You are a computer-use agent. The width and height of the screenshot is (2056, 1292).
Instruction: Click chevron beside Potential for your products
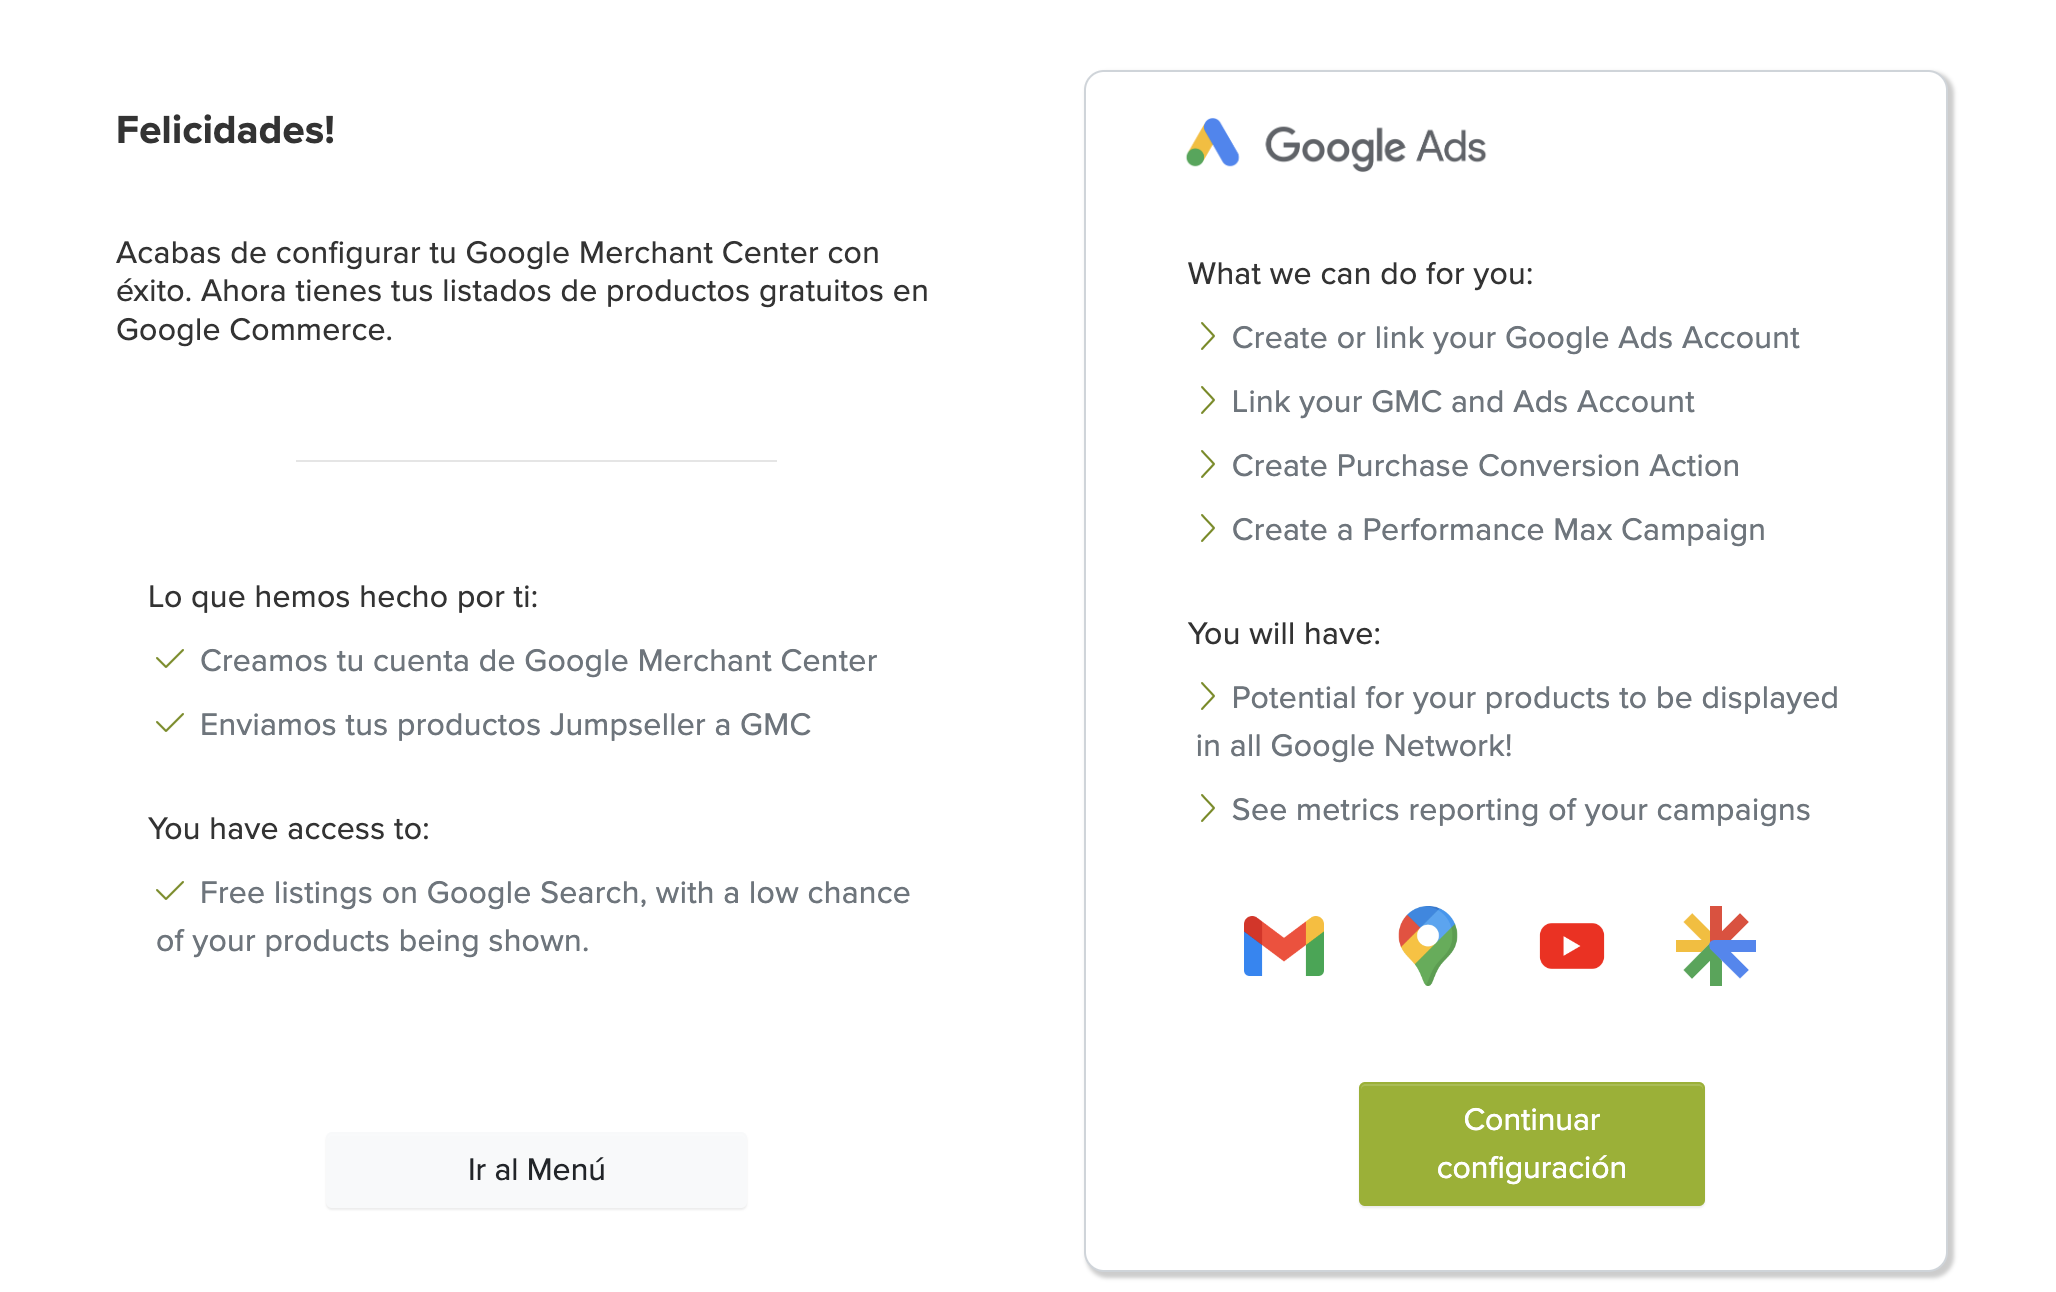[1207, 696]
